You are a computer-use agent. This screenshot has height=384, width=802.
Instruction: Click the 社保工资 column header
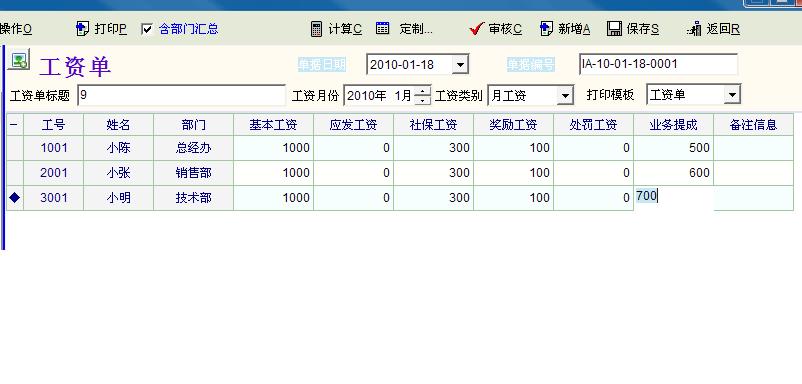(434, 125)
